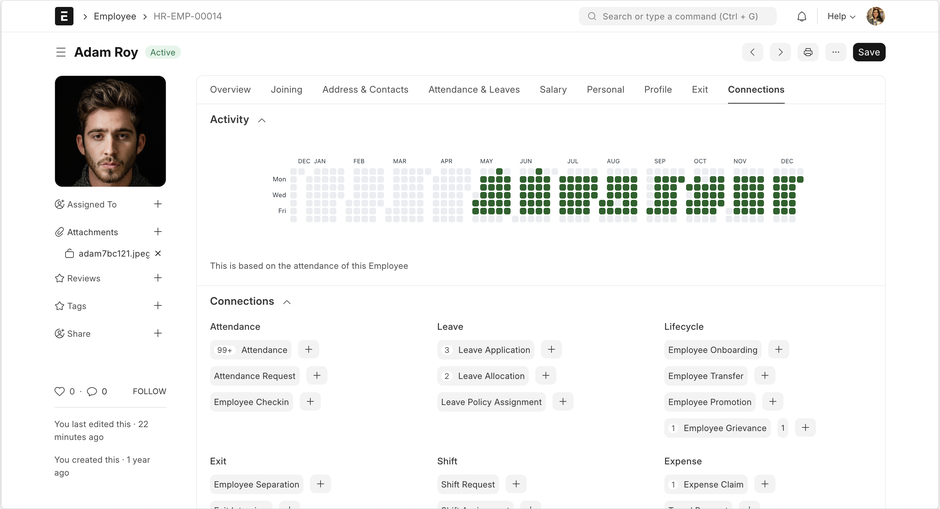Open the app home logo icon
940x509 pixels.
point(64,16)
